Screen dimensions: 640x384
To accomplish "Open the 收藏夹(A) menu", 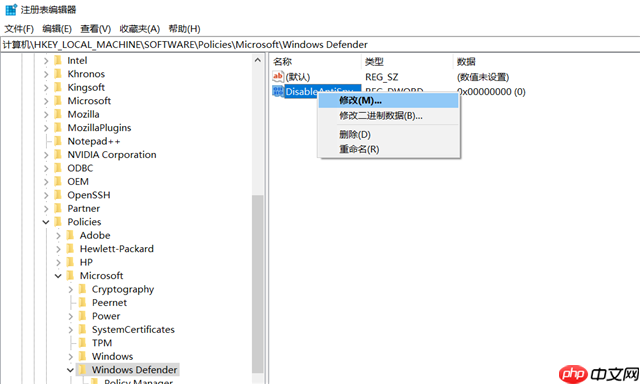I will coord(140,29).
